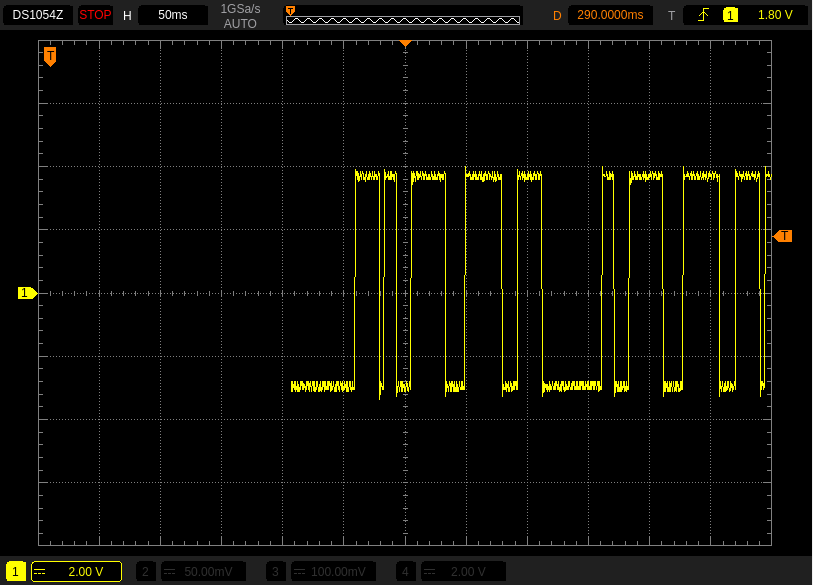
Task: Click the D delay label
Action: click(x=557, y=16)
